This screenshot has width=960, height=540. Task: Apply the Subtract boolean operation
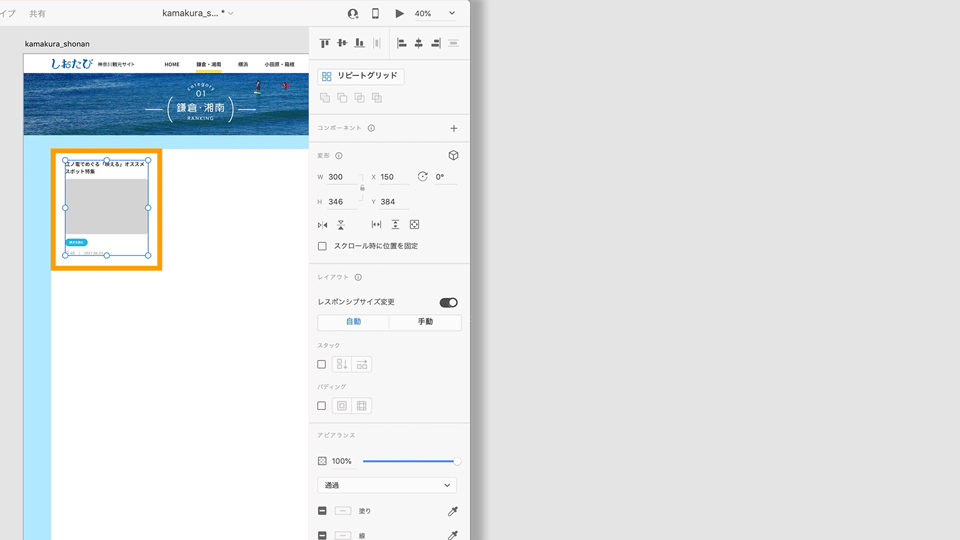[x=342, y=98]
